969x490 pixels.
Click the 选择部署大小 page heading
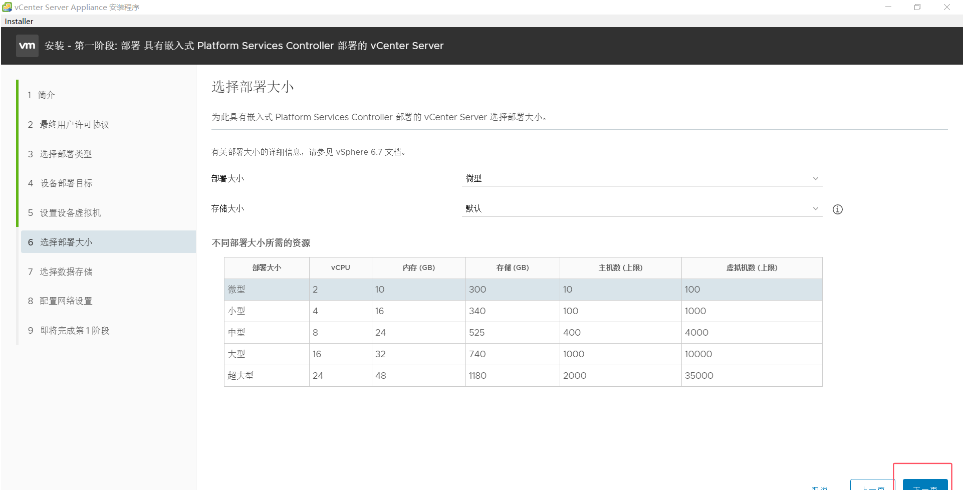tap(252, 87)
